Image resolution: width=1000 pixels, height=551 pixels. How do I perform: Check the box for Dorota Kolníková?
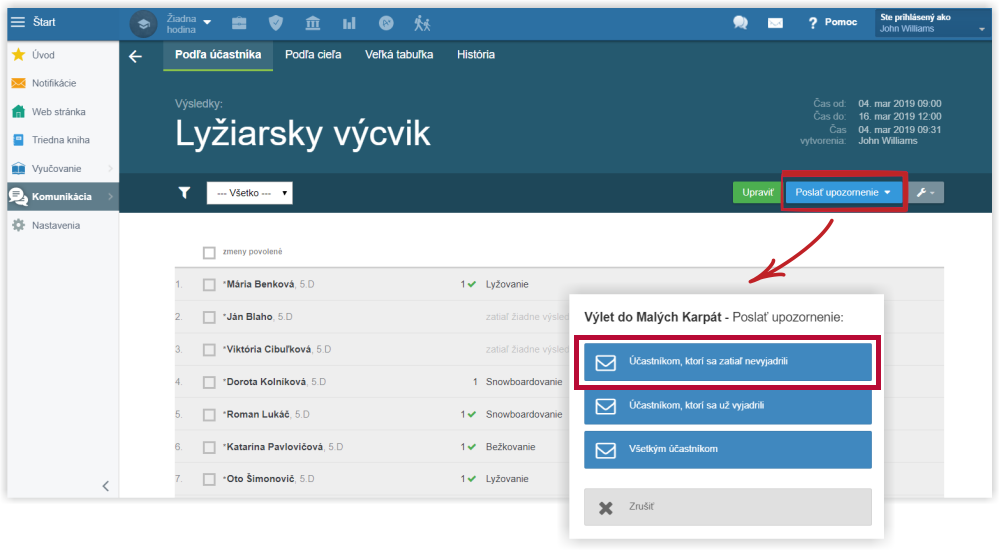[x=209, y=382]
